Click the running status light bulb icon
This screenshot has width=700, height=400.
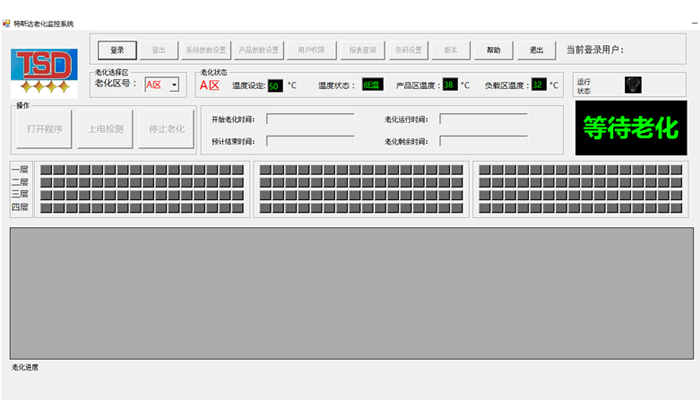tap(632, 85)
